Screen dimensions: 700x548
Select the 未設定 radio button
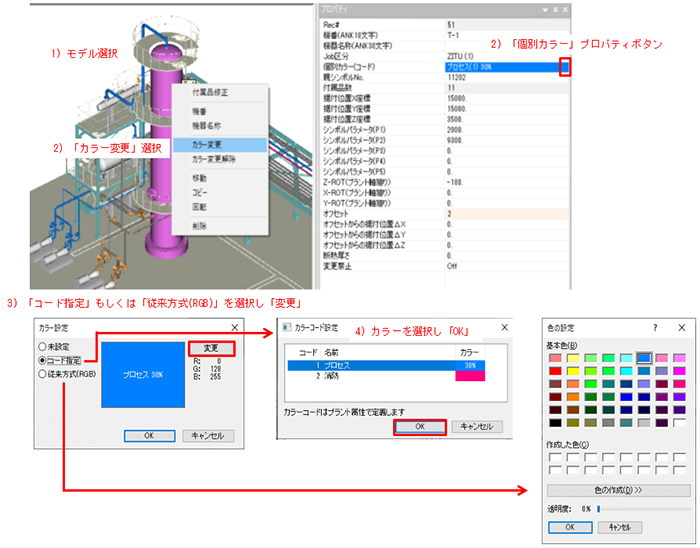point(43,347)
